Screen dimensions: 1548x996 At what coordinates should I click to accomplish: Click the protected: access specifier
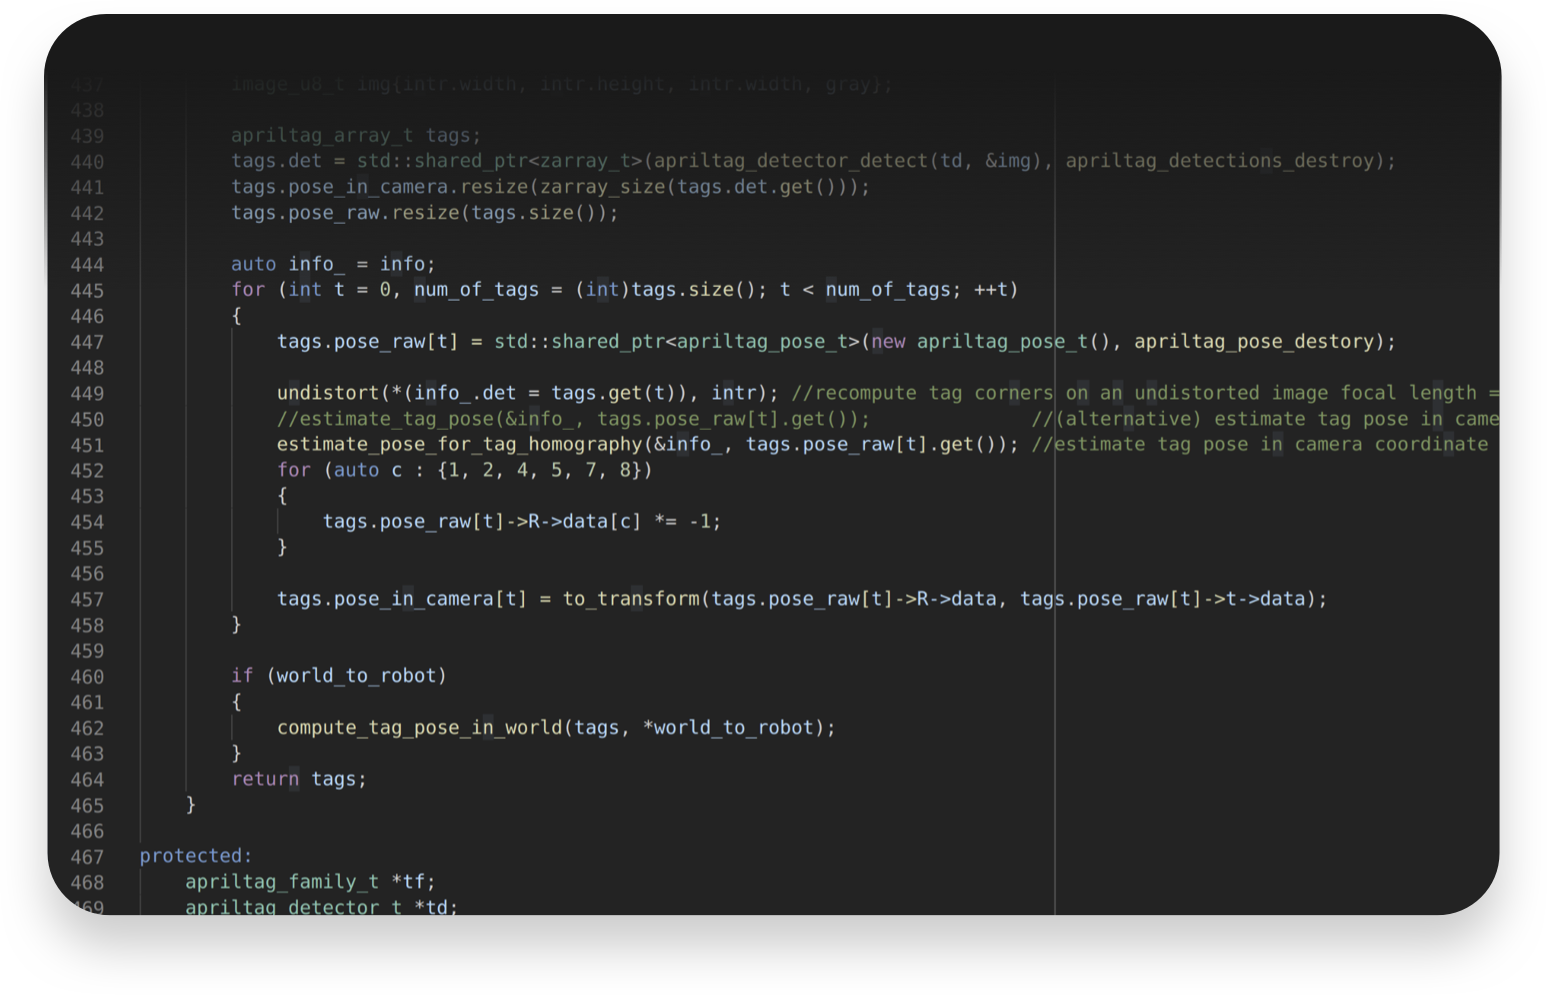[x=195, y=855]
